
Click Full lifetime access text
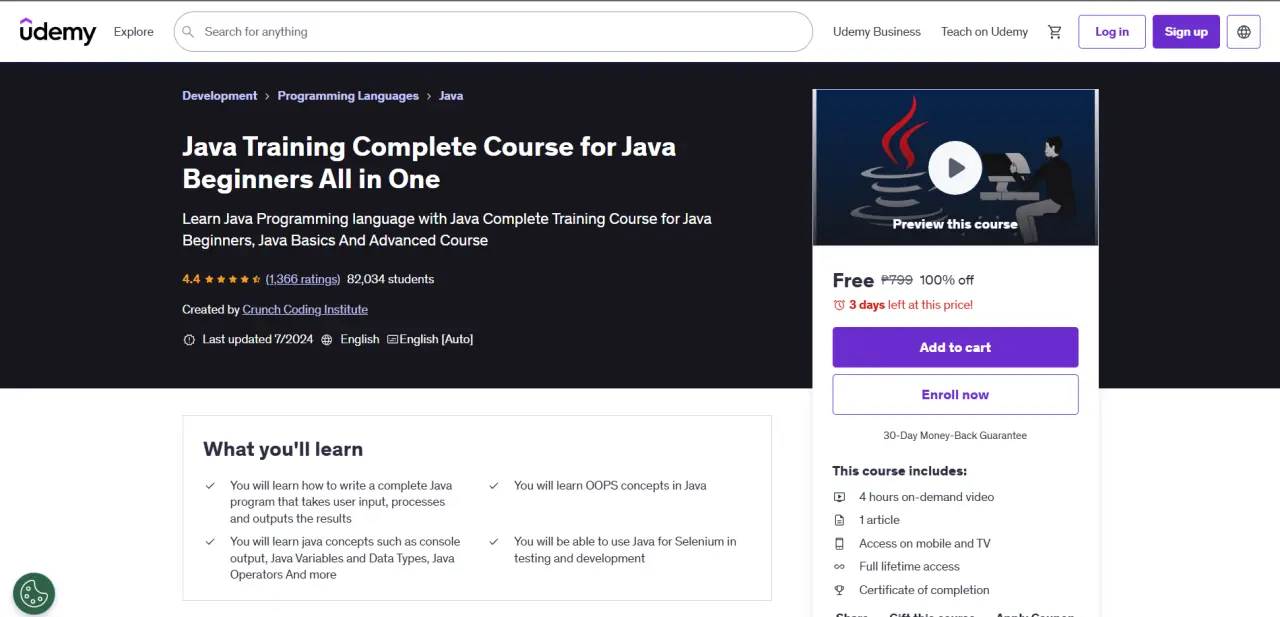(x=909, y=567)
